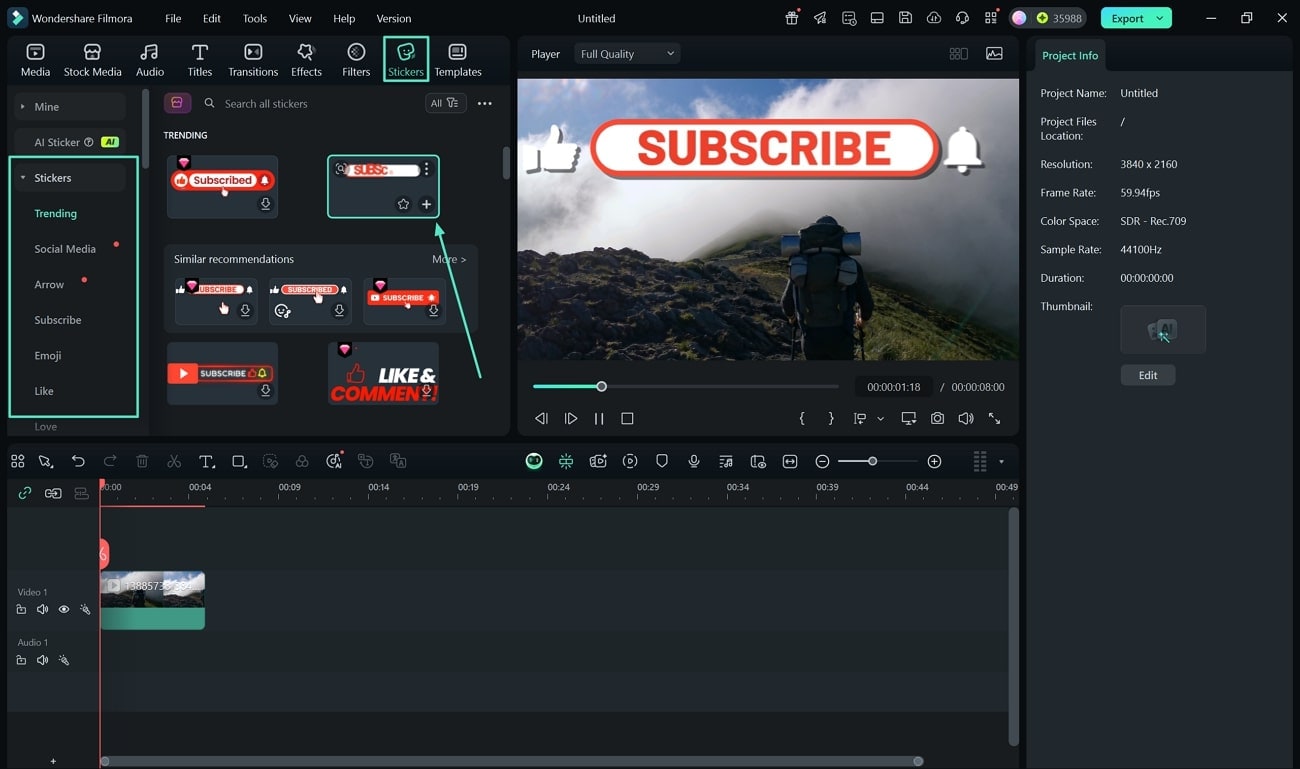Select the Emoji sticker category
This screenshot has width=1300, height=769.
pos(48,356)
